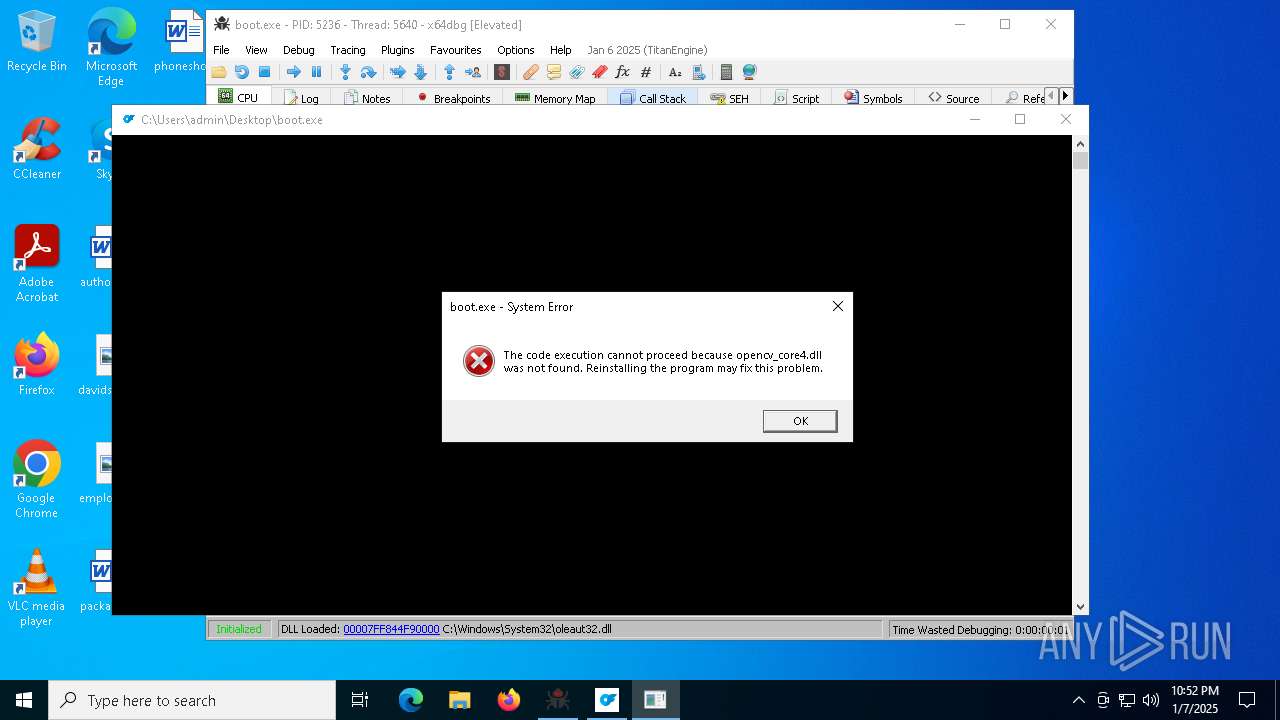1280x720 pixels.
Task: Switch to the CPU tab
Action: (x=238, y=97)
